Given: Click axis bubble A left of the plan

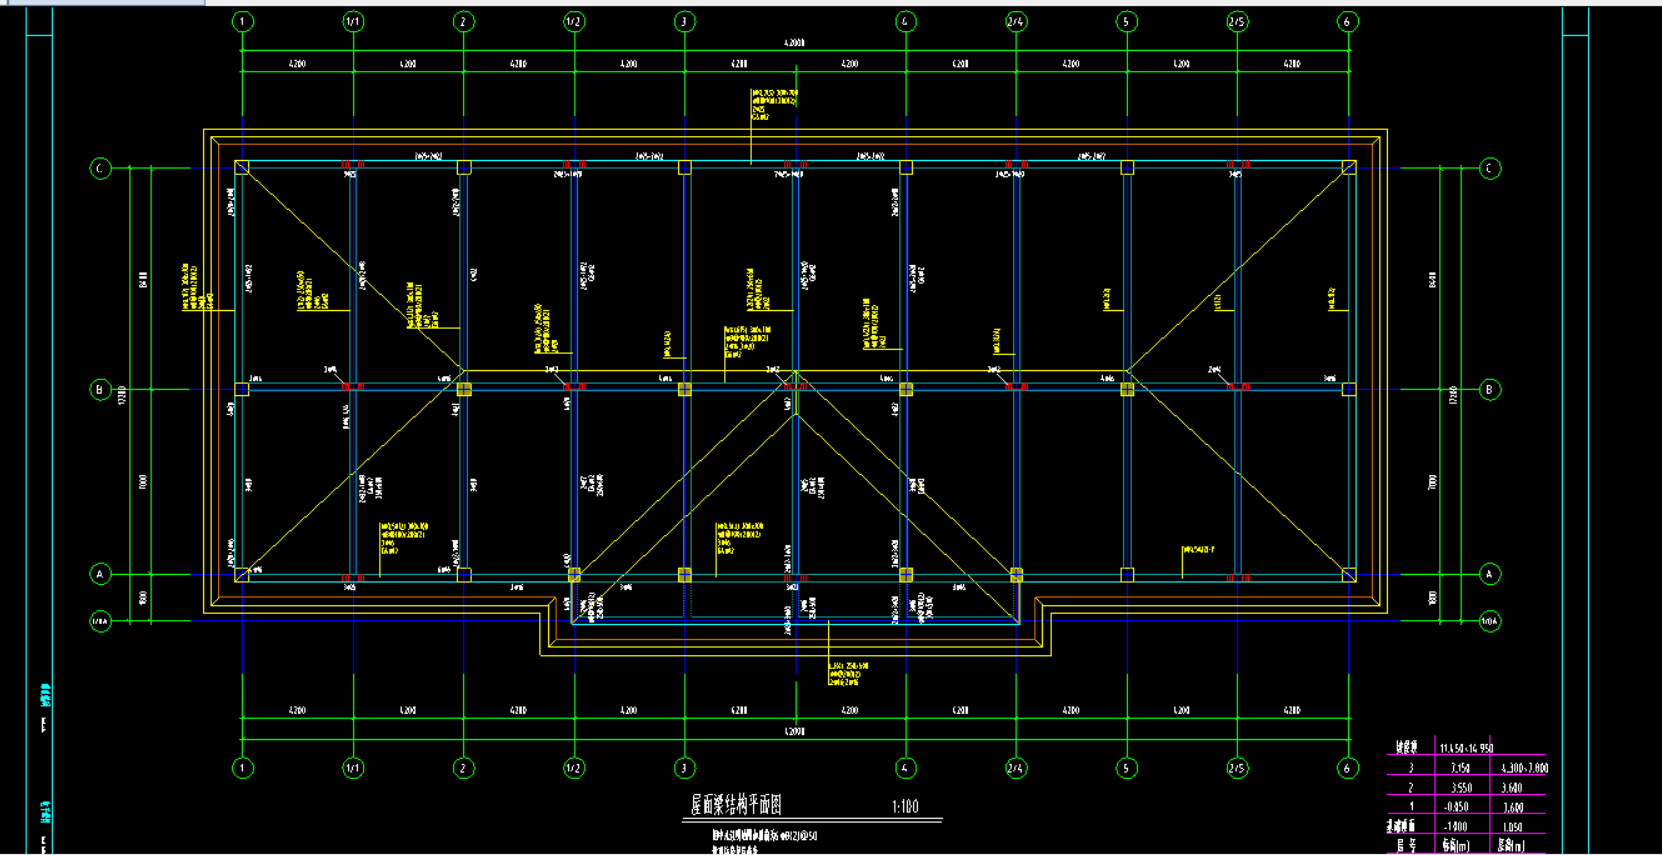Looking at the screenshot, I should 100,574.
